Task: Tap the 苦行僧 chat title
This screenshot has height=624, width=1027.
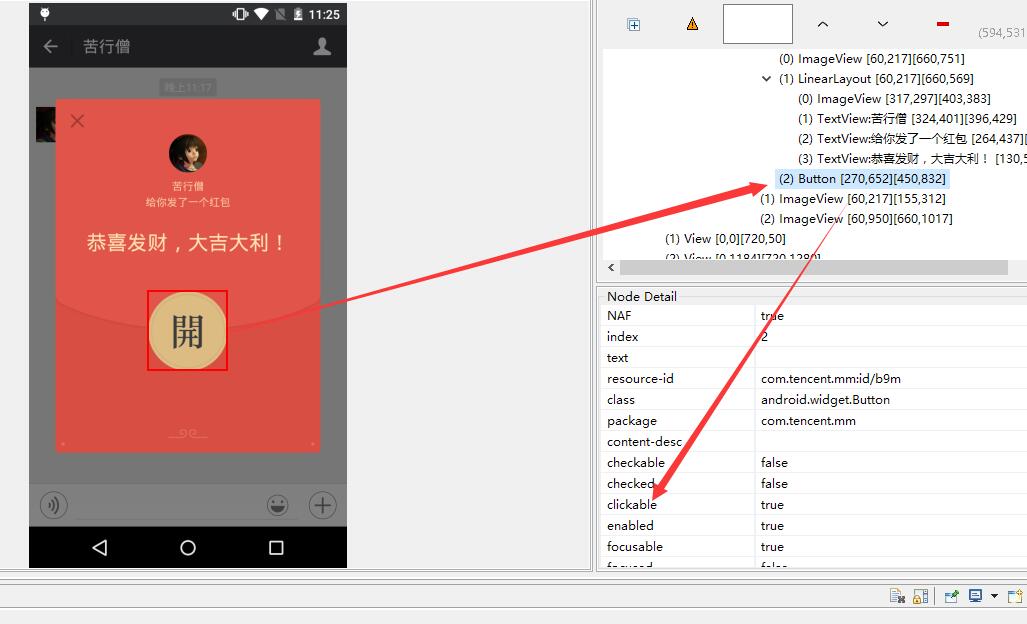Action: (x=106, y=46)
